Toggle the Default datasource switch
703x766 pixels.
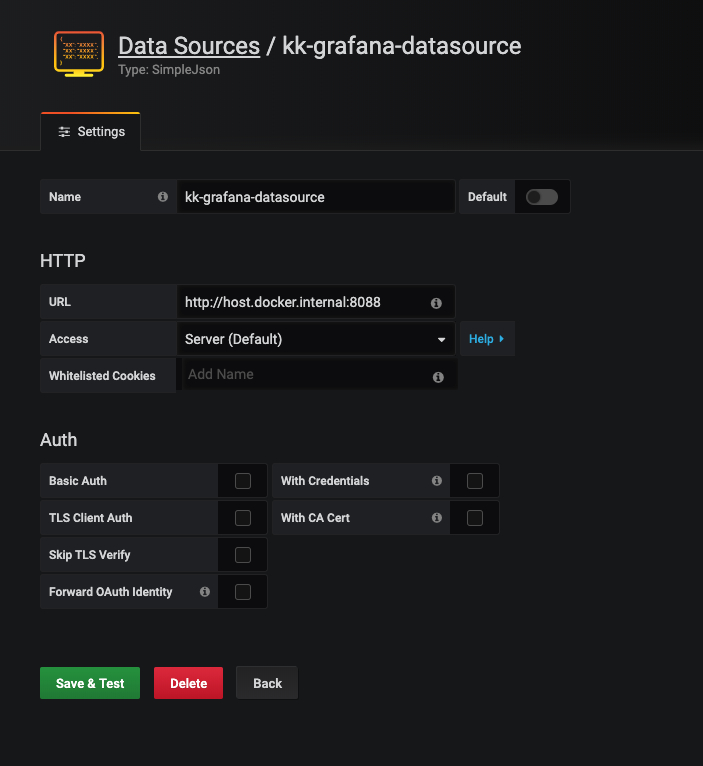pyautogui.click(x=542, y=197)
